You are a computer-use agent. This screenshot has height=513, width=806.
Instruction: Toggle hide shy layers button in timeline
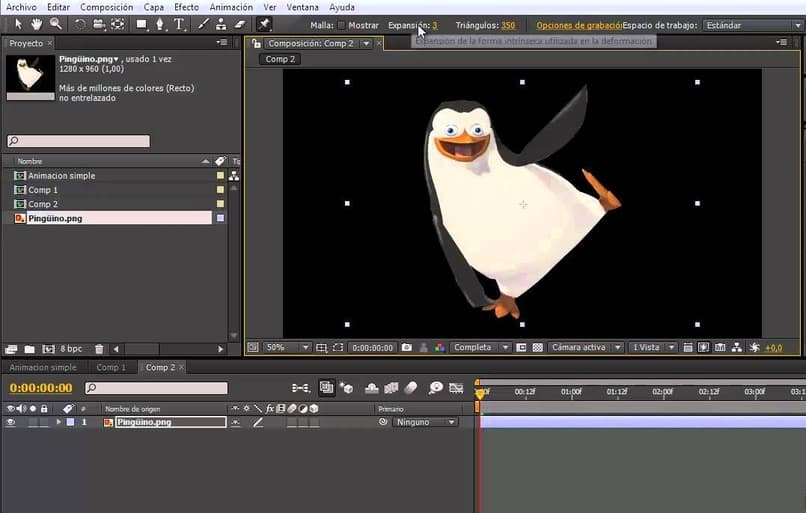click(372, 388)
